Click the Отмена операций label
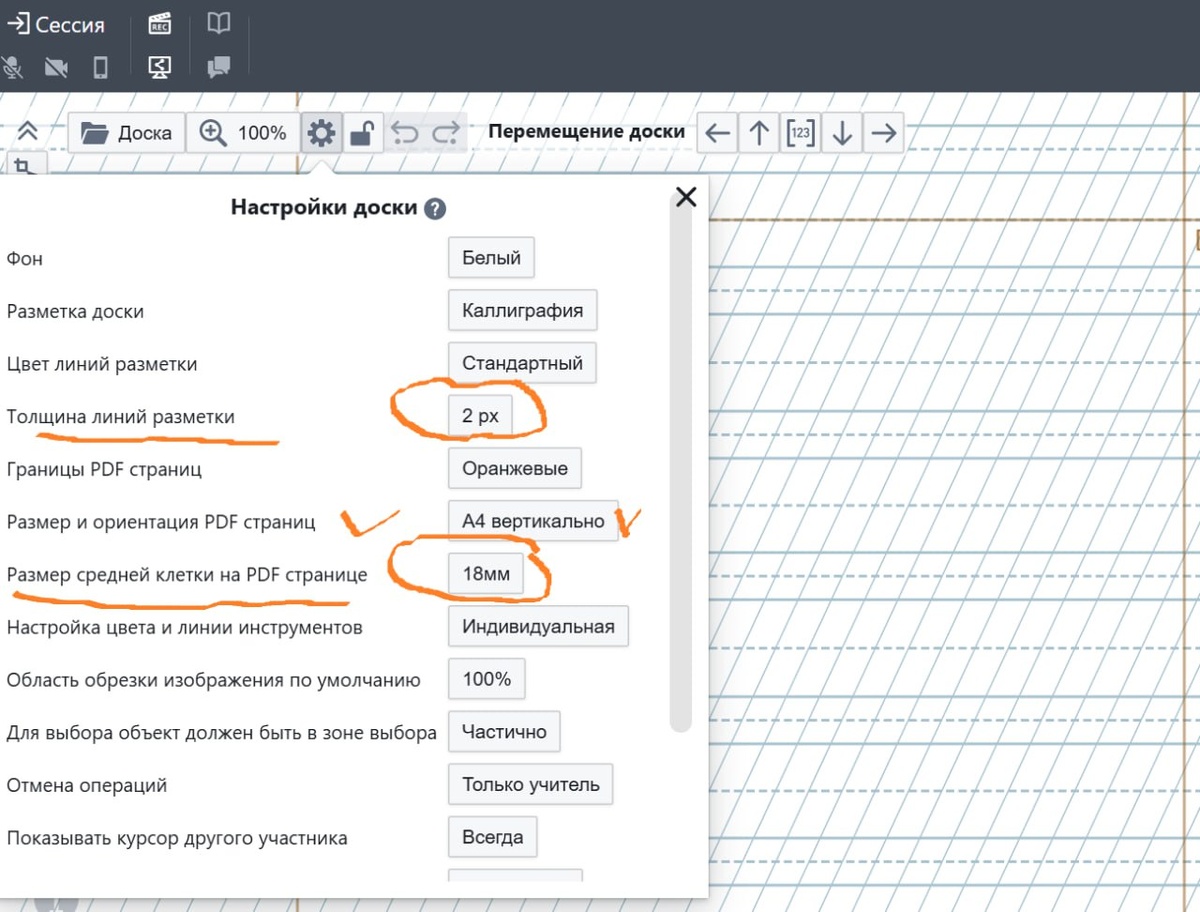The height and width of the screenshot is (912, 1200). (x=87, y=785)
